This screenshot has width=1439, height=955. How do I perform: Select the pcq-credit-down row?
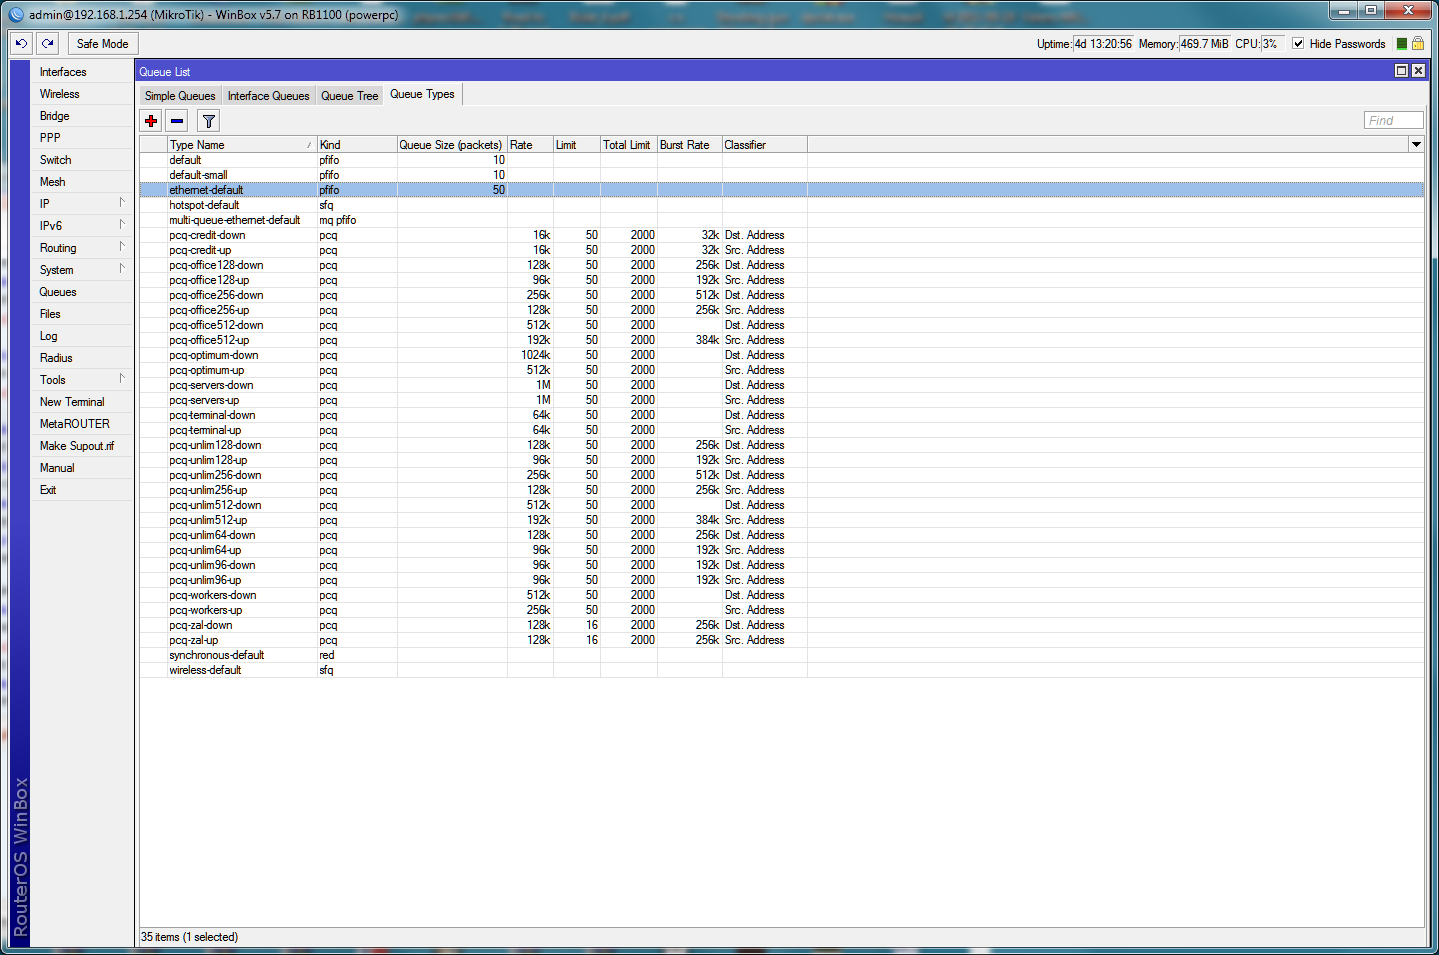[781, 235]
